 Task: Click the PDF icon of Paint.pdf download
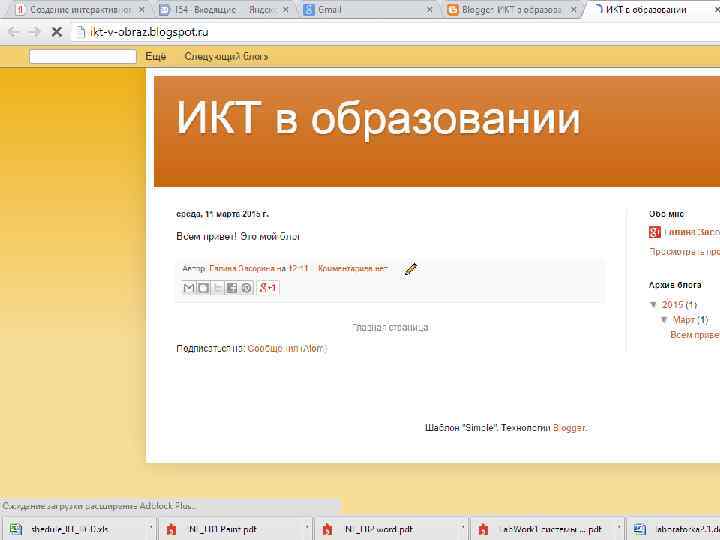[x=171, y=529]
